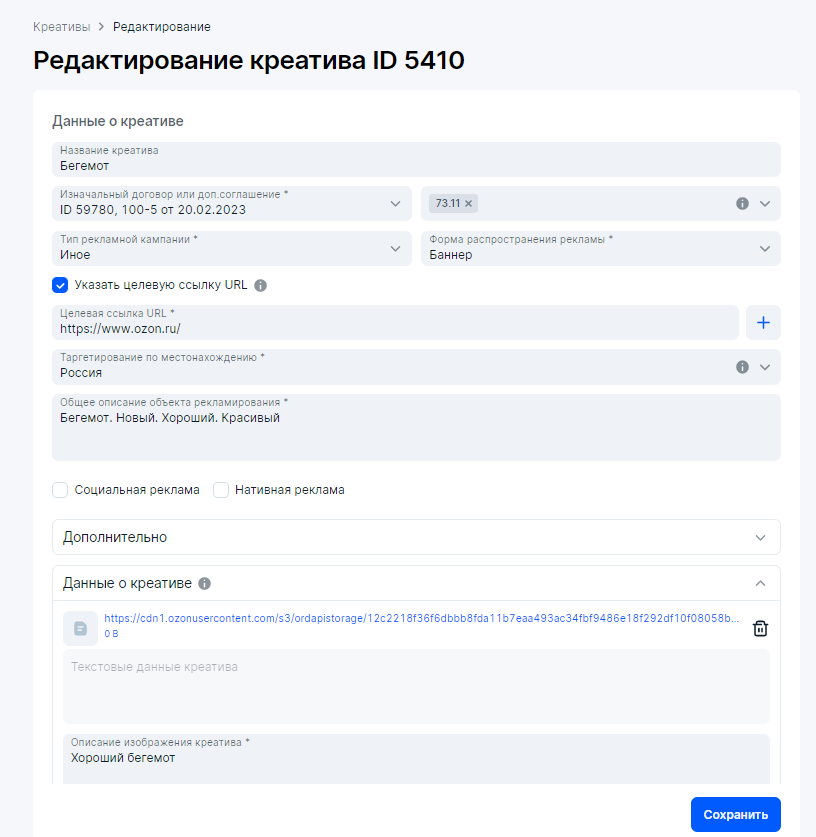Screen dimensions: 816x837
Task: Click info icon in location targeting field
Action: click(x=742, y=367)
